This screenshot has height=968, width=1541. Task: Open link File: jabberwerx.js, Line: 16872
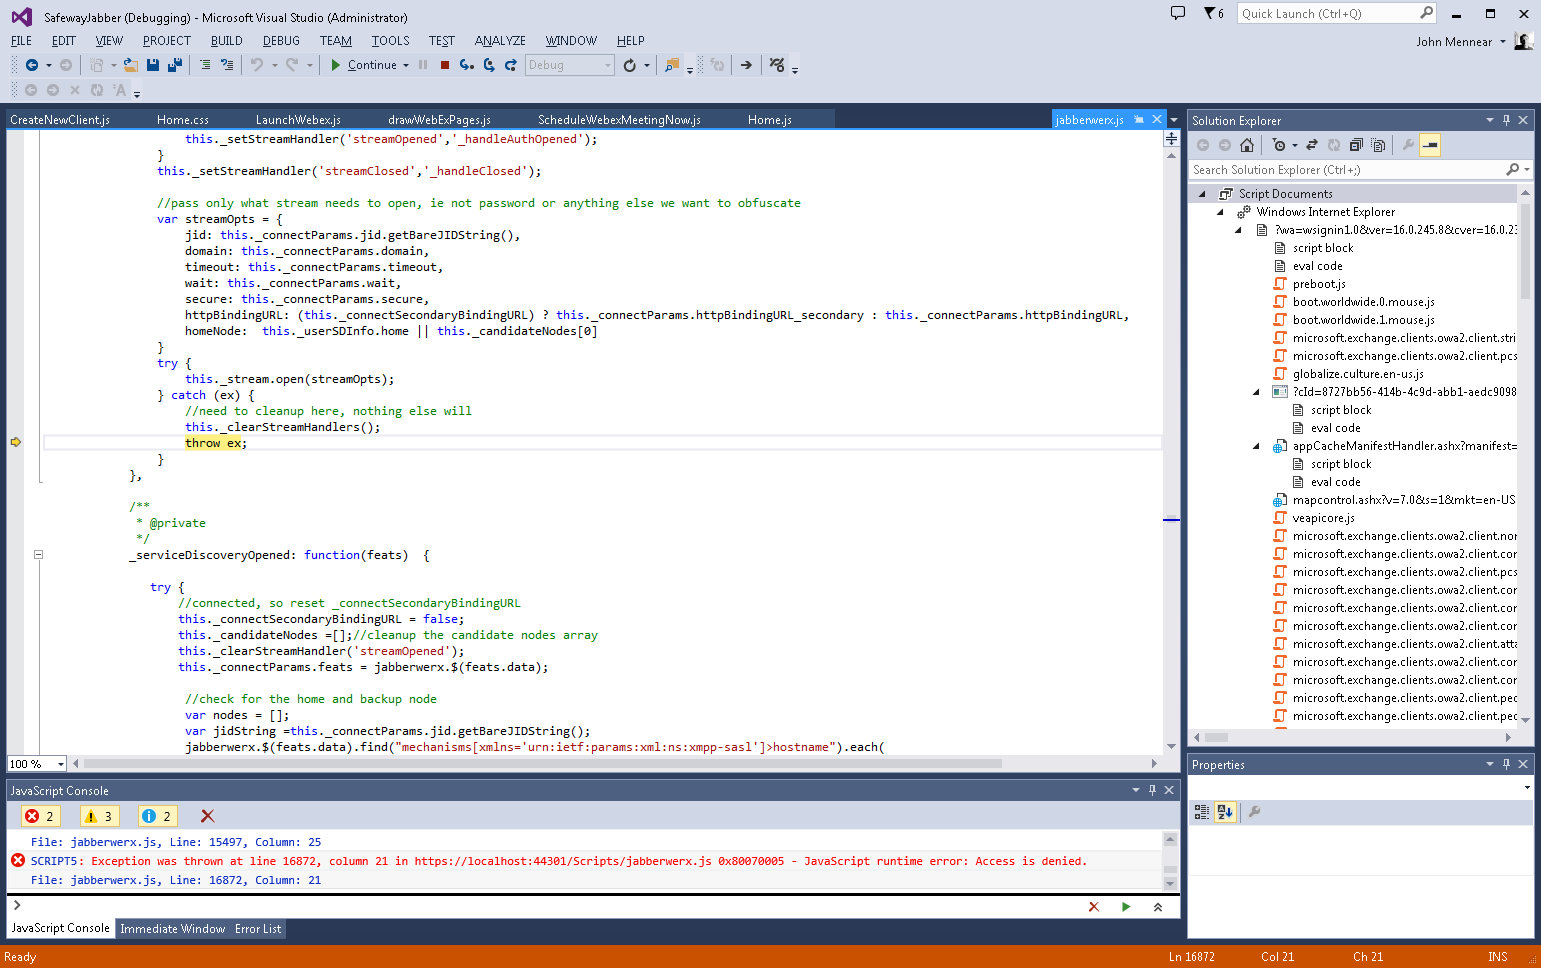point(176,880)
